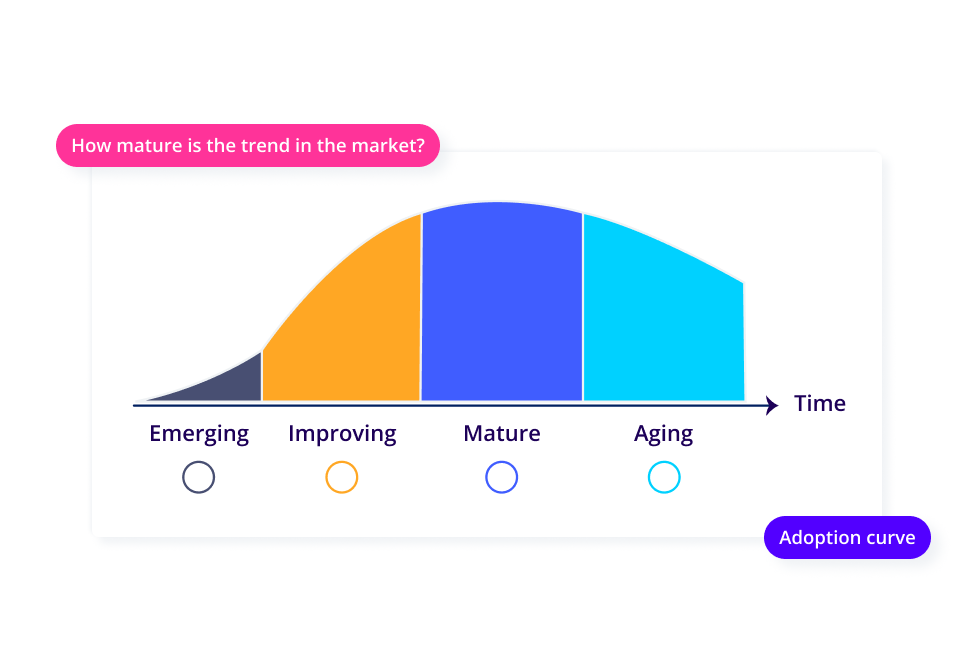Click the Improving text label
This screenshot has height=650, width=980.
click(342, 434)
